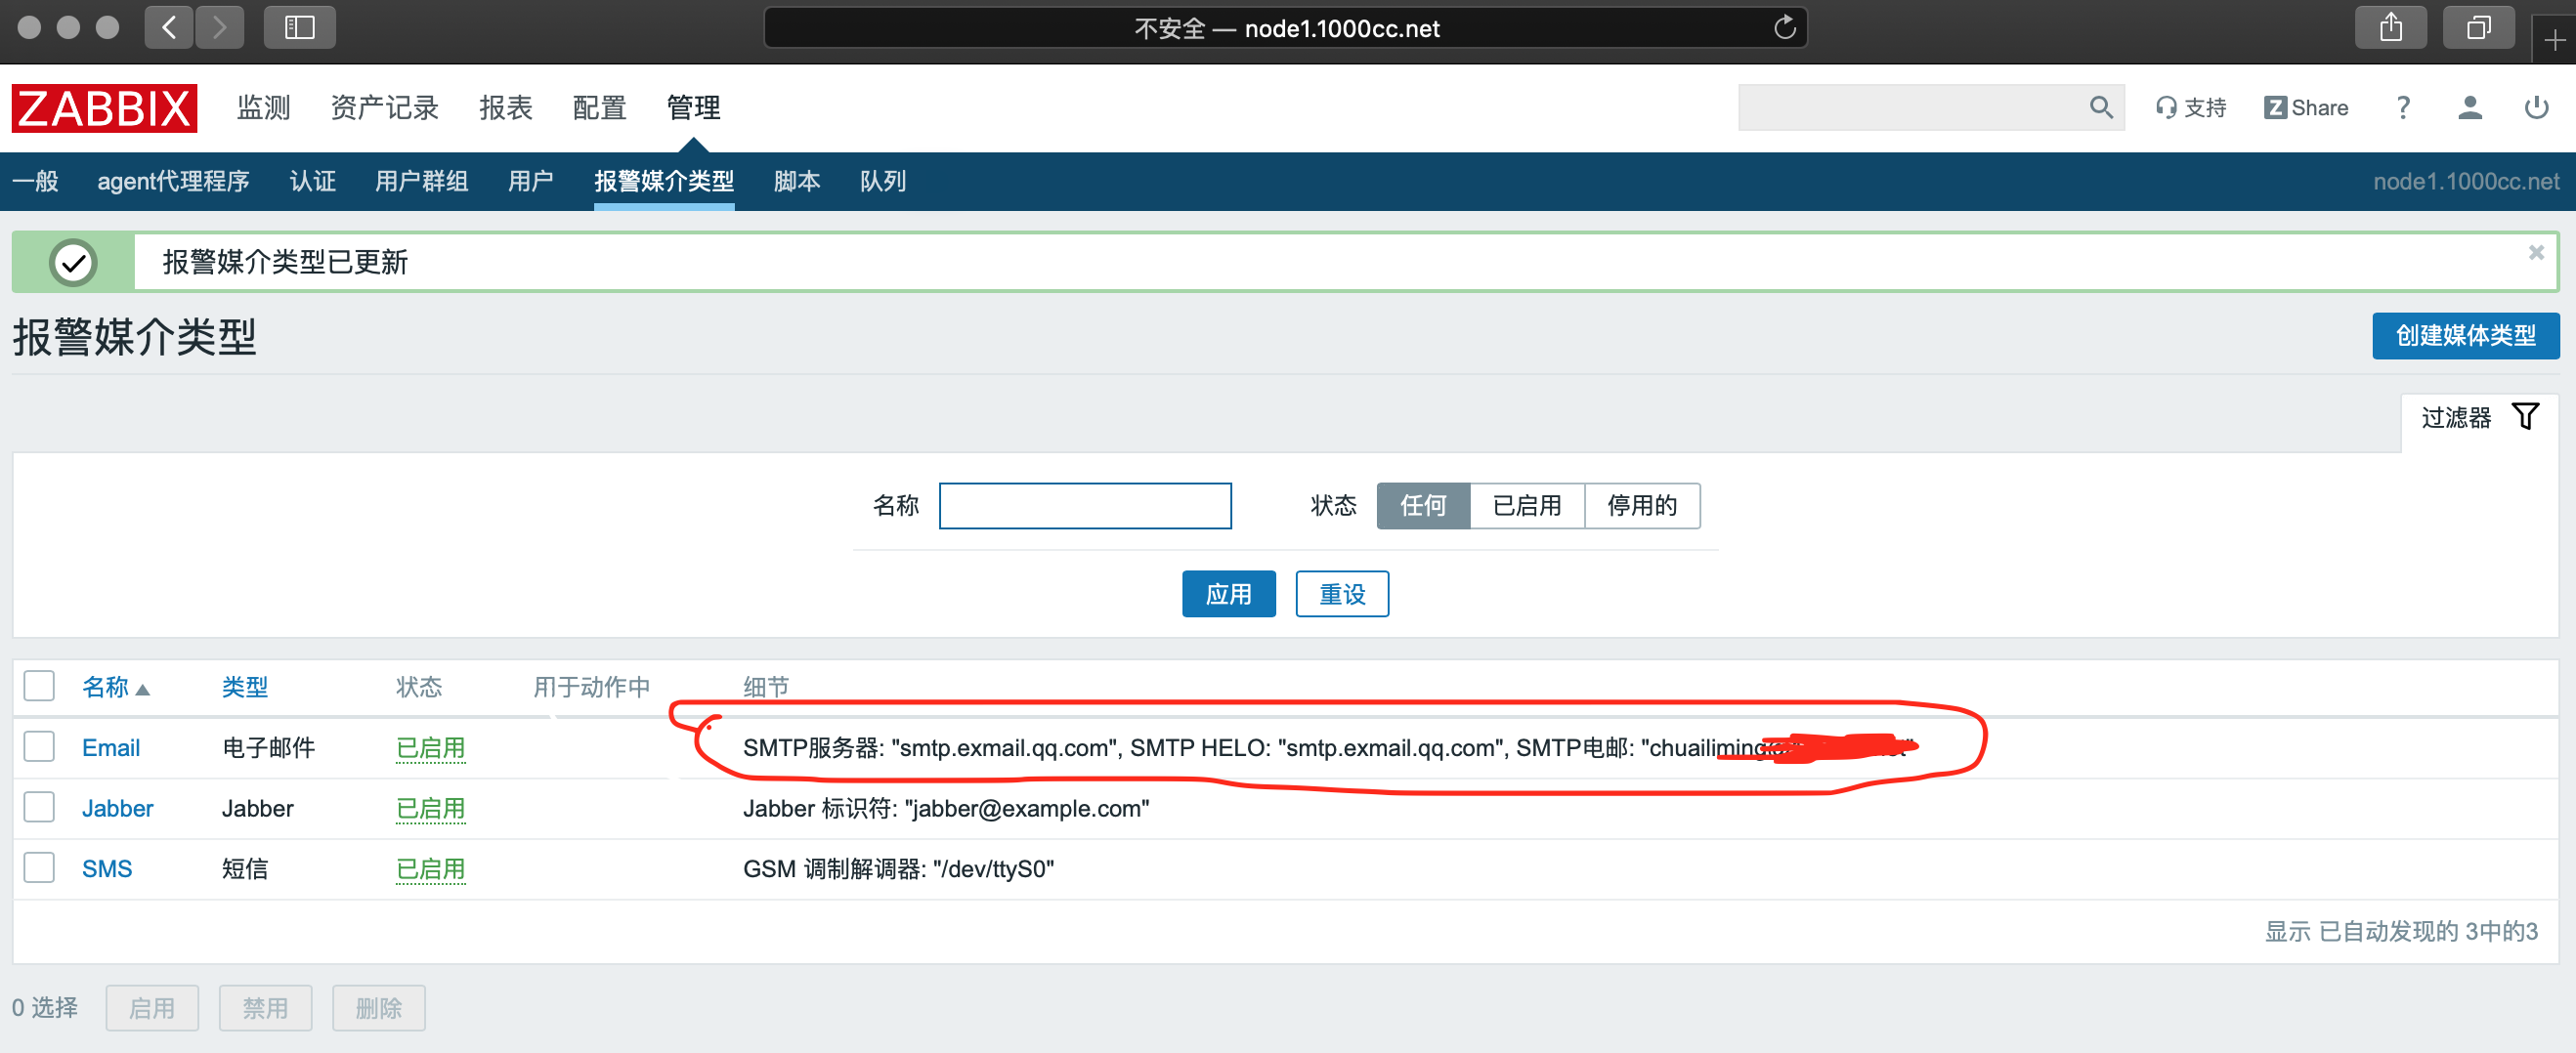Click the Zabbix logo
The width and height of the screenshot is (2576, 1053).
point(104,108)
